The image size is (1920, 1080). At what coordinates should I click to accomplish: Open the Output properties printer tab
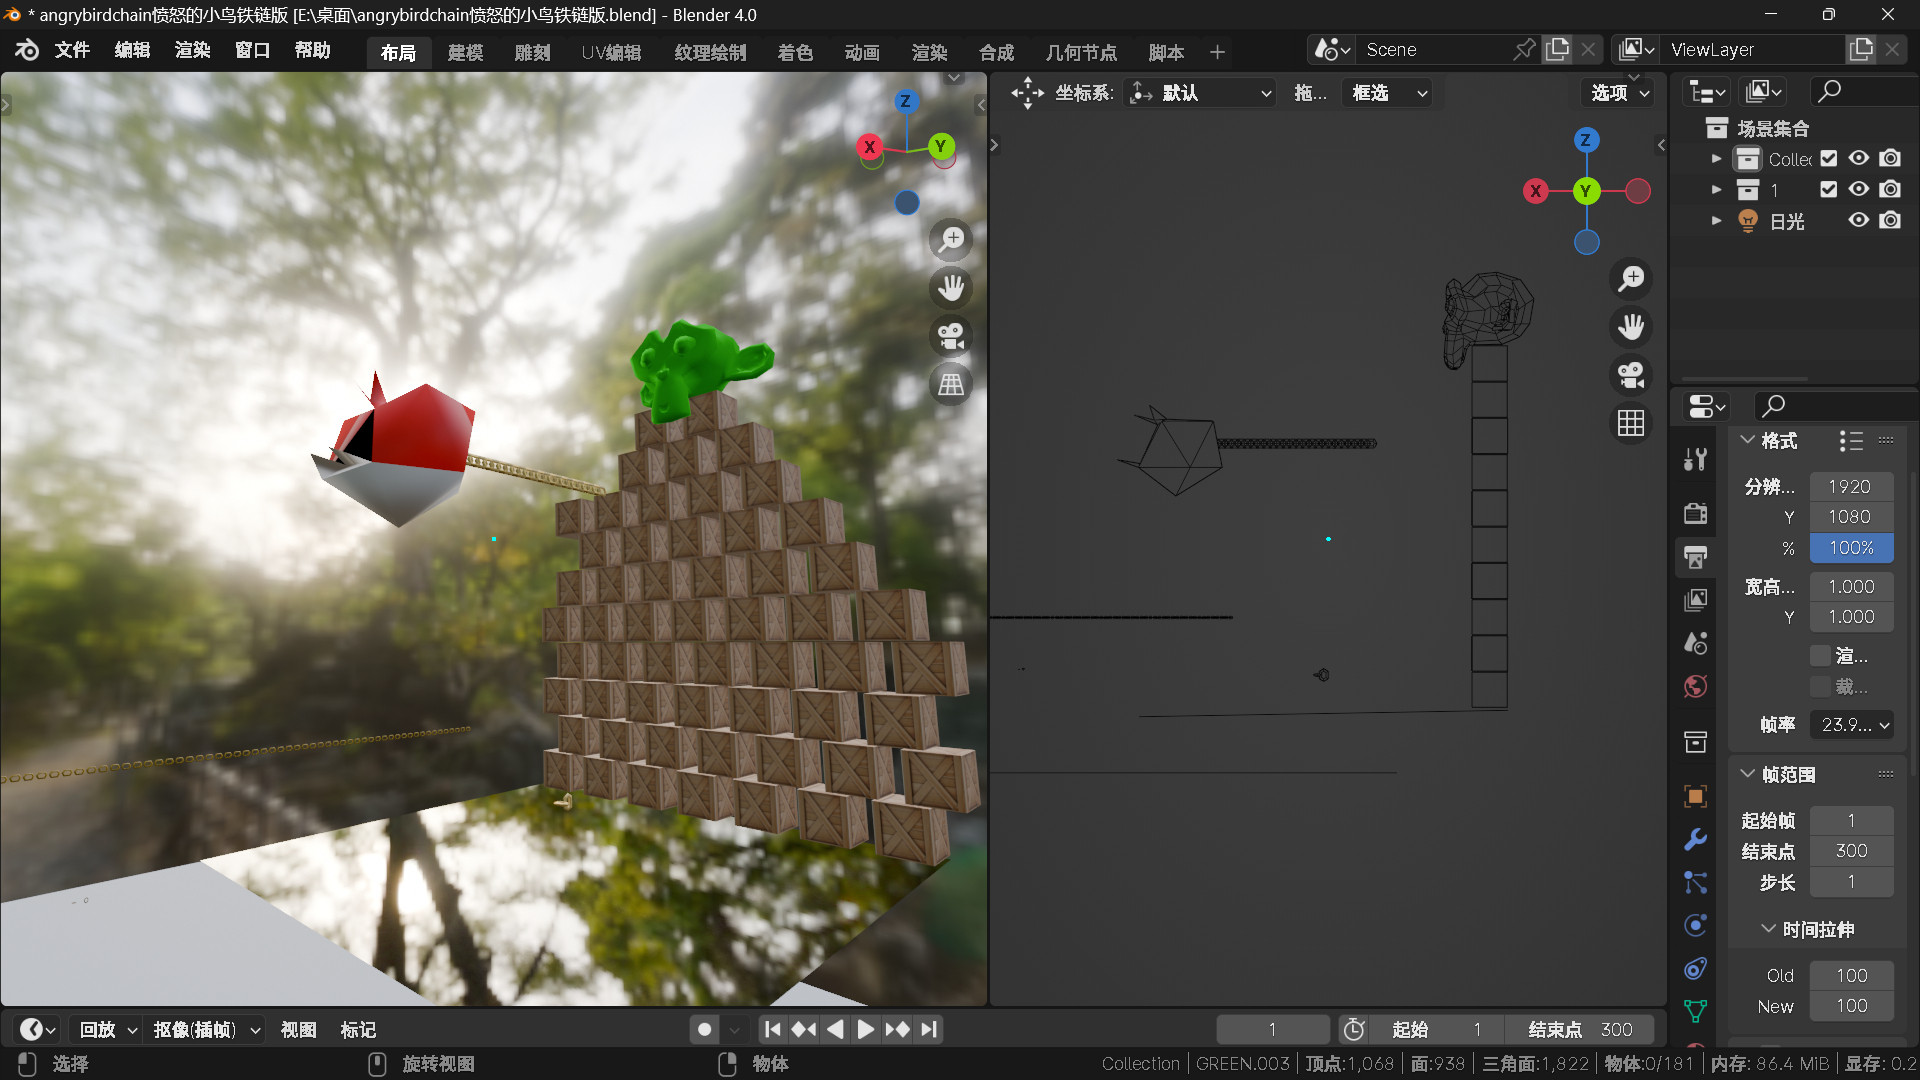(1696, 557)
